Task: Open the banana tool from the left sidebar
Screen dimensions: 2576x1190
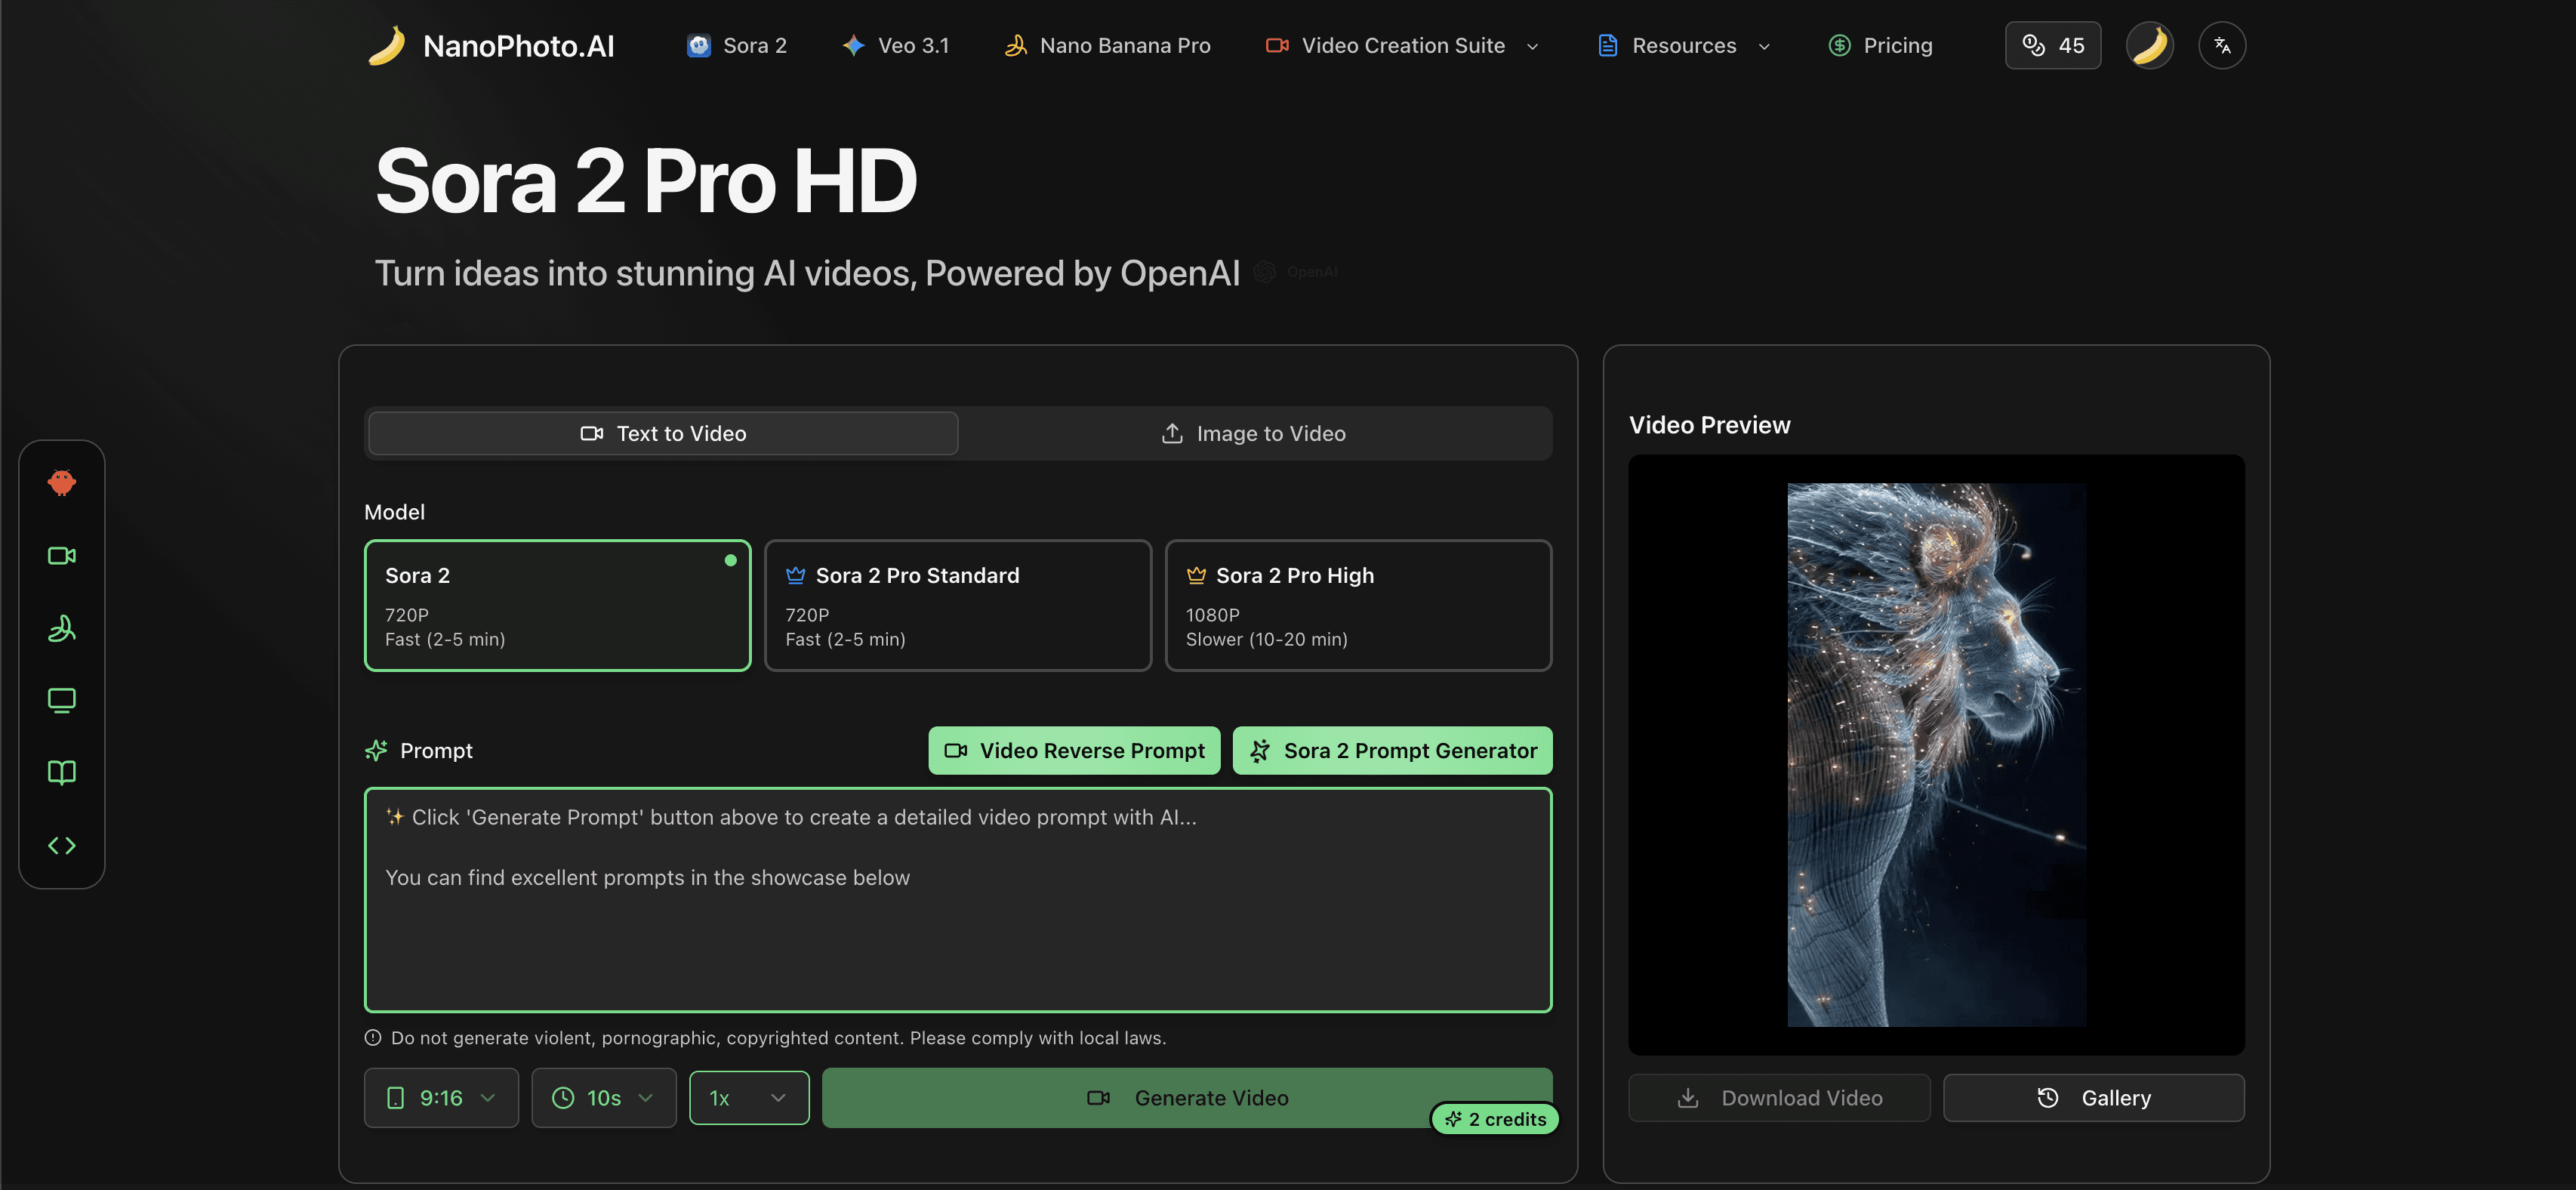Action: click(62, 628)
